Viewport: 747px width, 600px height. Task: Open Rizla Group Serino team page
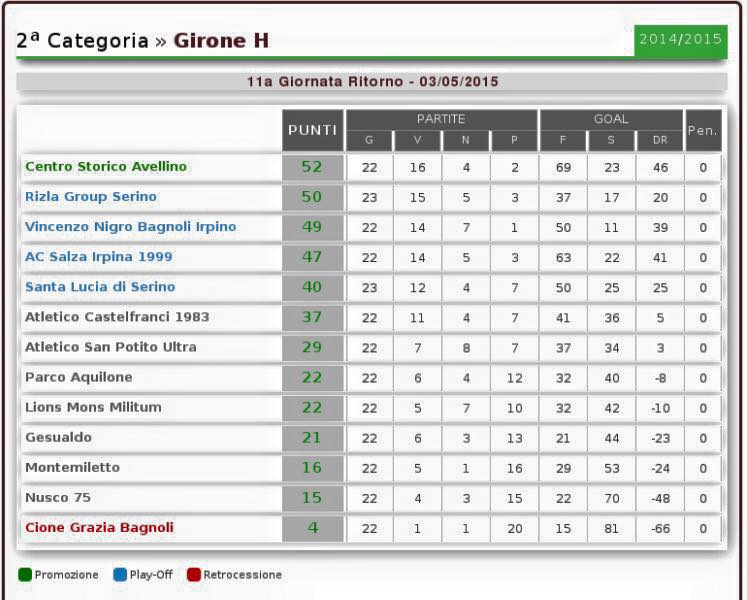coord(90,197)
